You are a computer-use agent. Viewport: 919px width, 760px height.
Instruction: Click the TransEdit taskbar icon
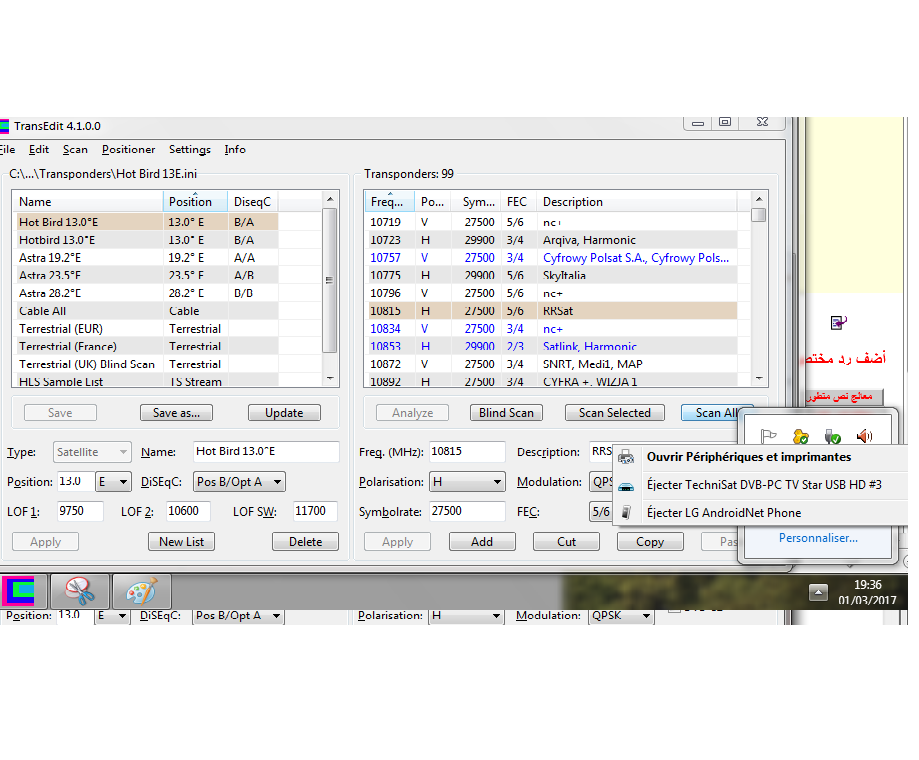tap(22, 591)
